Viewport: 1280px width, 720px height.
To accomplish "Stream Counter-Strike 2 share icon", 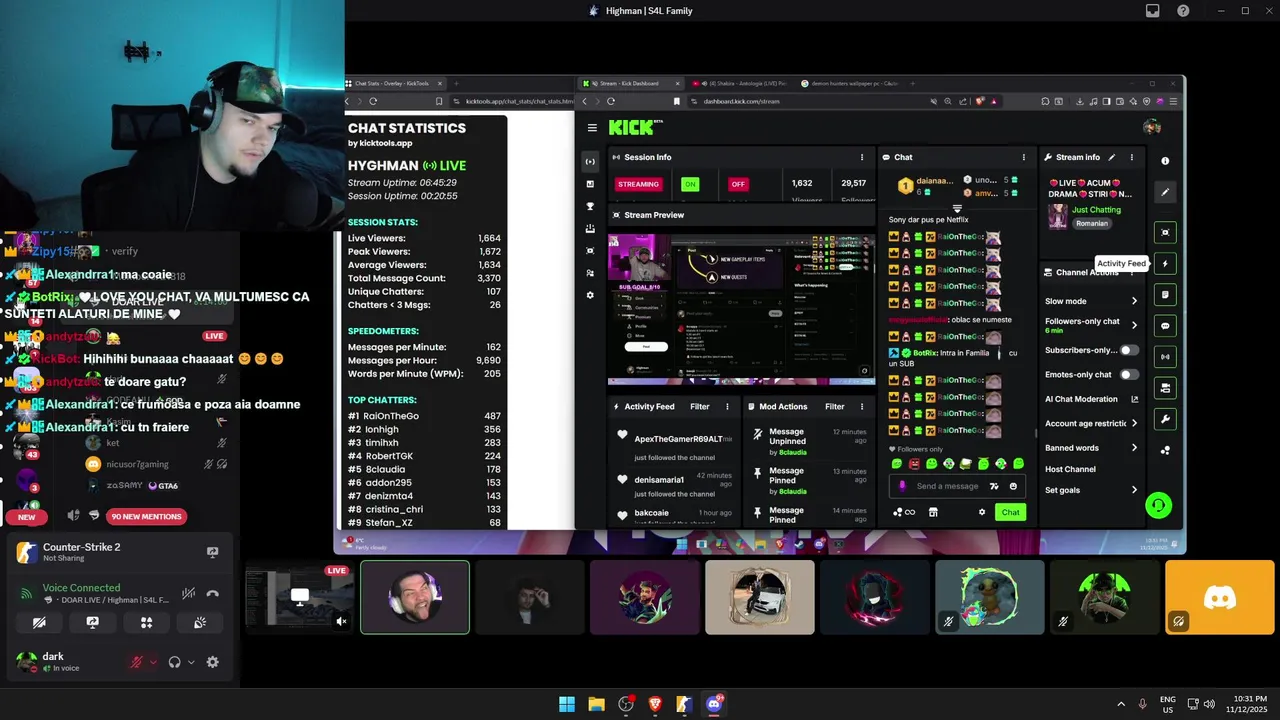I will [212, 552].
